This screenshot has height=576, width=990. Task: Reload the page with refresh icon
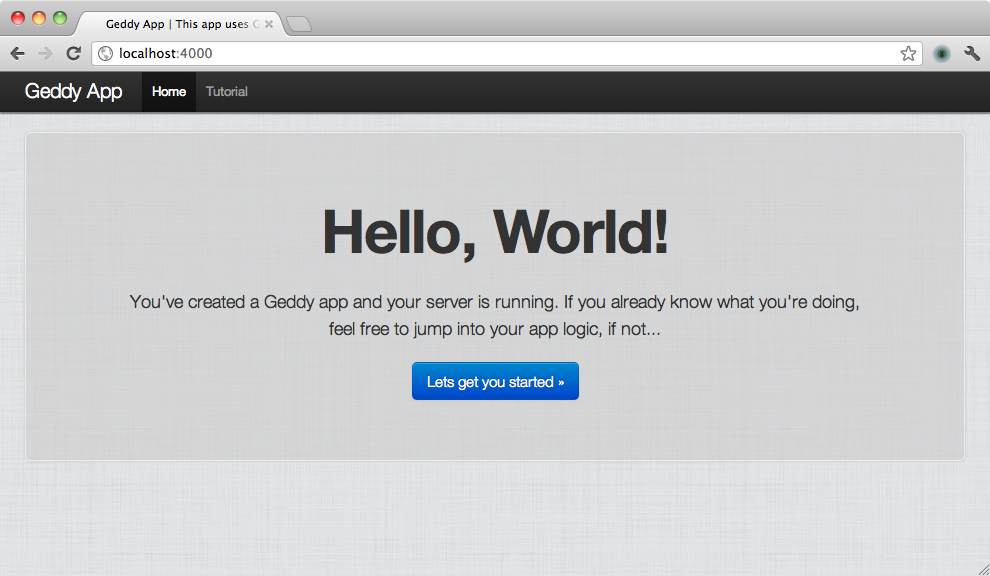tap(73, 54)
